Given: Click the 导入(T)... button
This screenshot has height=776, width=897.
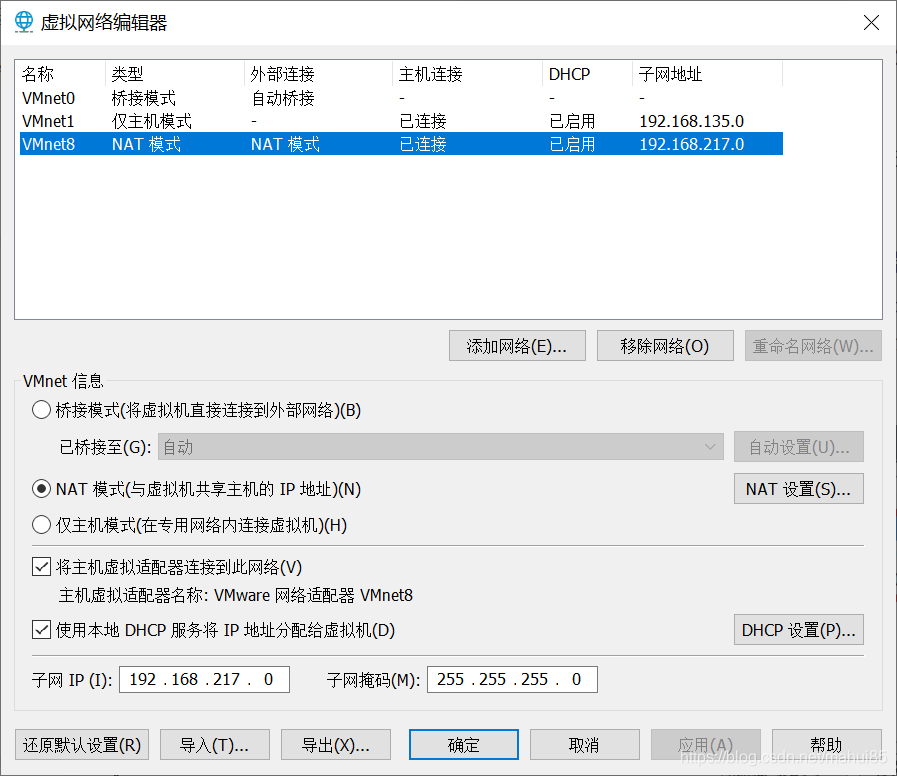Looking at the screenshot, I should (215, 745).
